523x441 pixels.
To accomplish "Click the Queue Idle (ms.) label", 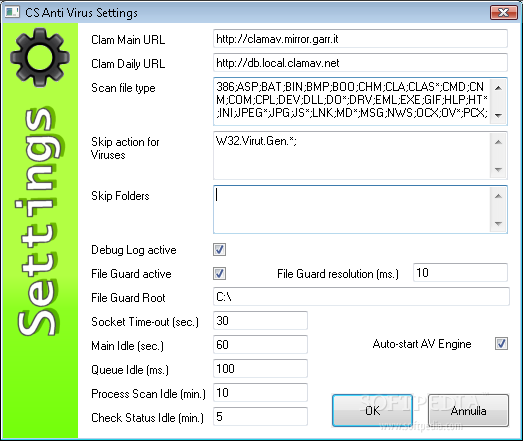I will tap(130, 370).
